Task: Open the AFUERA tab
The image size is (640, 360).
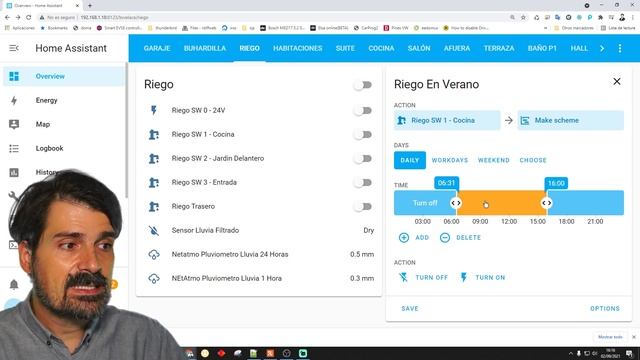Action: point(457,48)
